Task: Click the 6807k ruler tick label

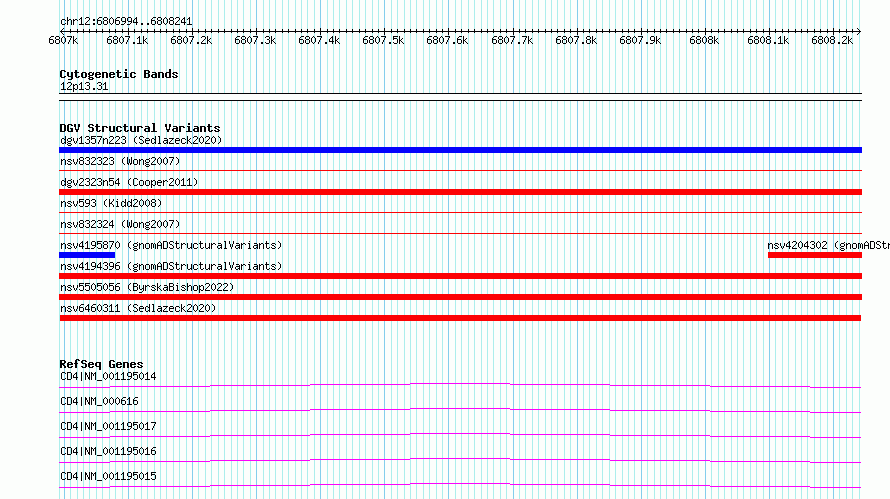Action: coord(63,41)
